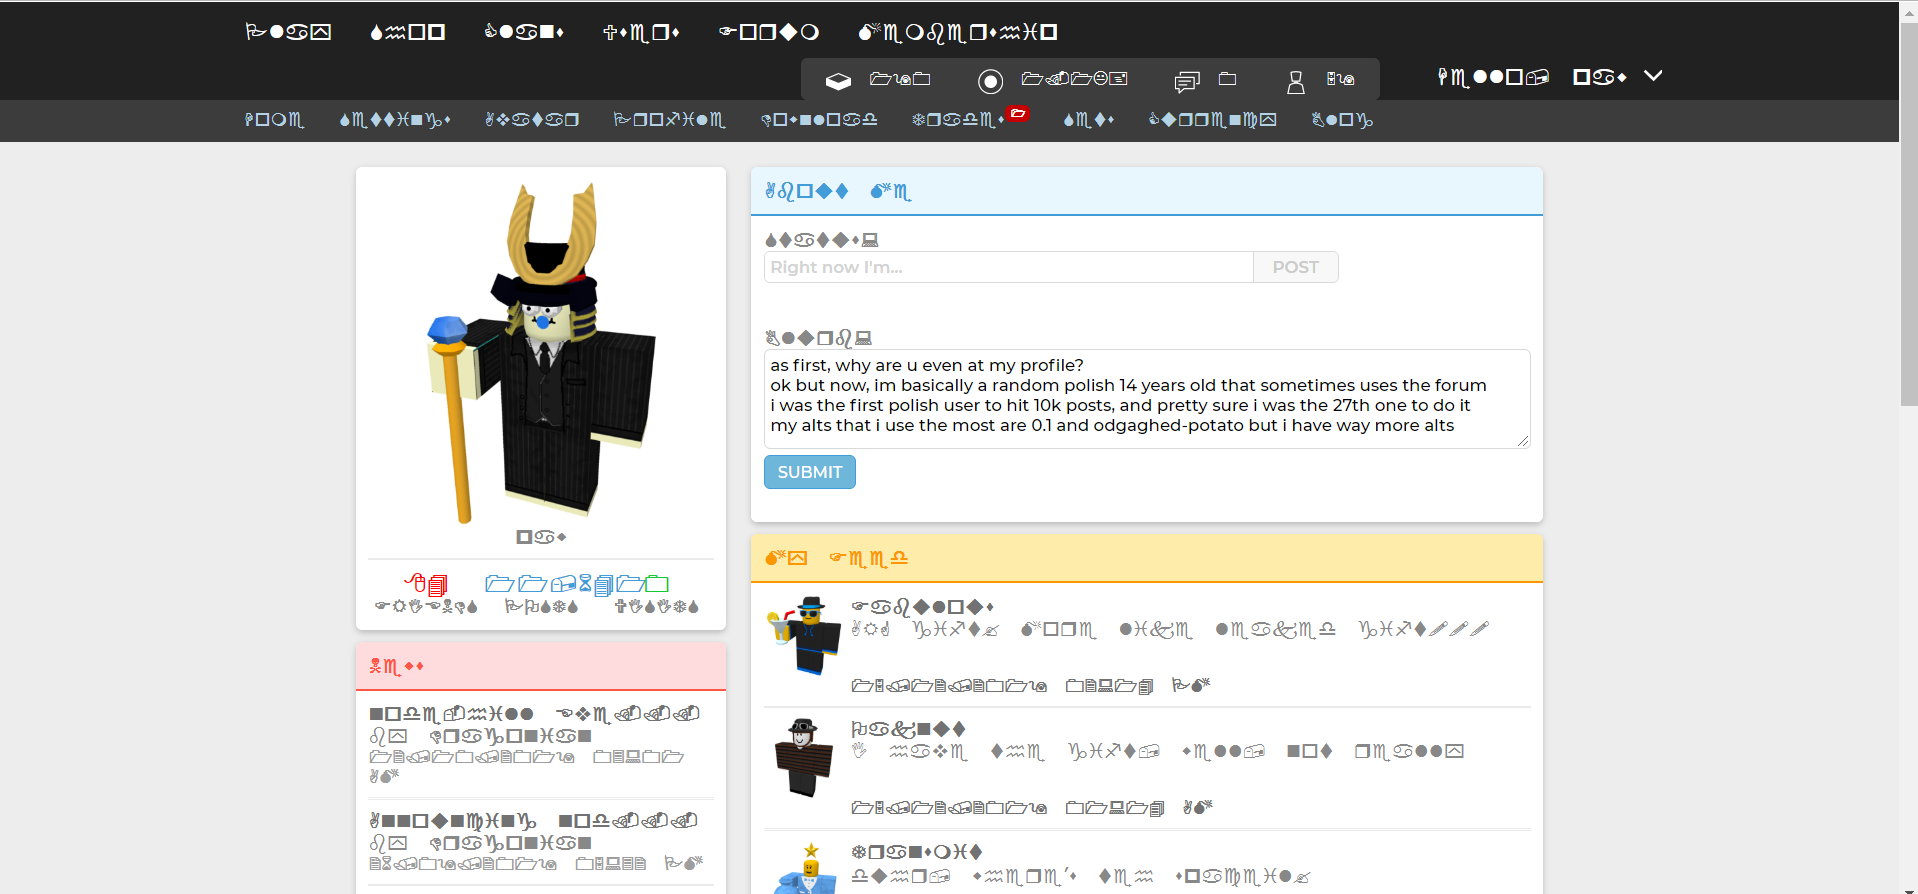Click the About Me panel heading
This screenshot has height=894, width=1918.
838,191
